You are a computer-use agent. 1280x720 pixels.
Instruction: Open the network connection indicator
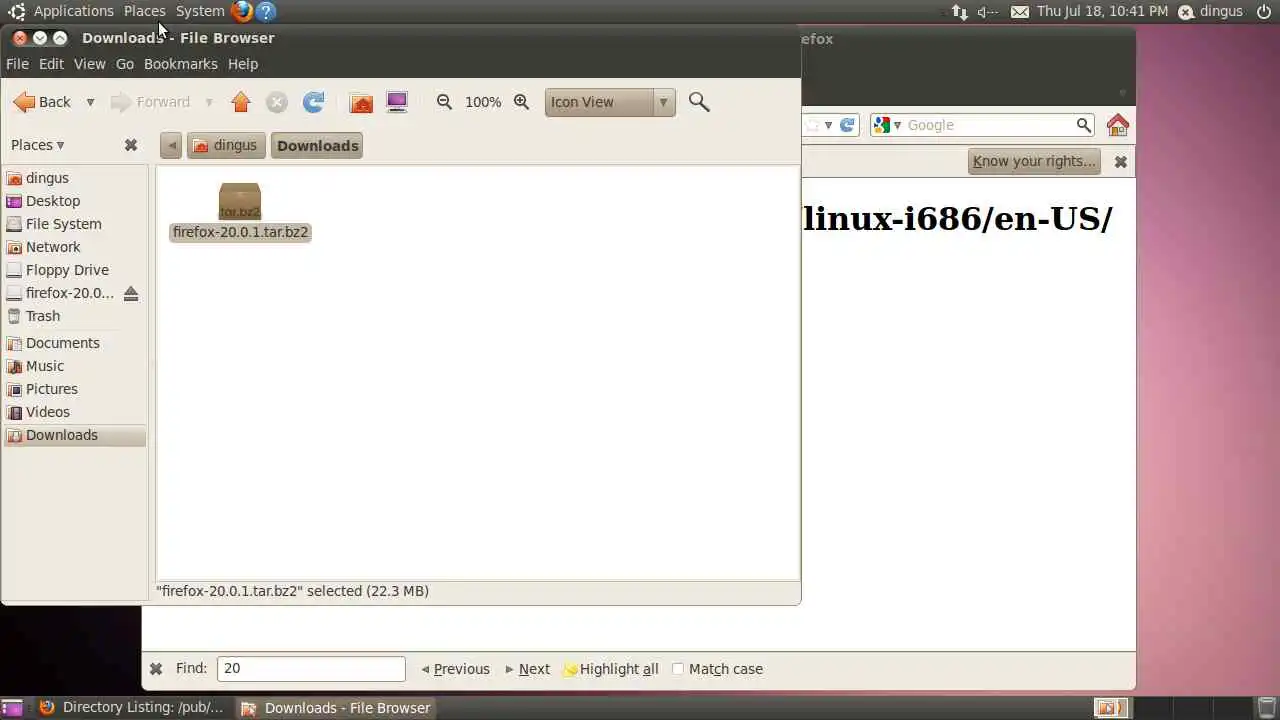(x=960, y=11)
